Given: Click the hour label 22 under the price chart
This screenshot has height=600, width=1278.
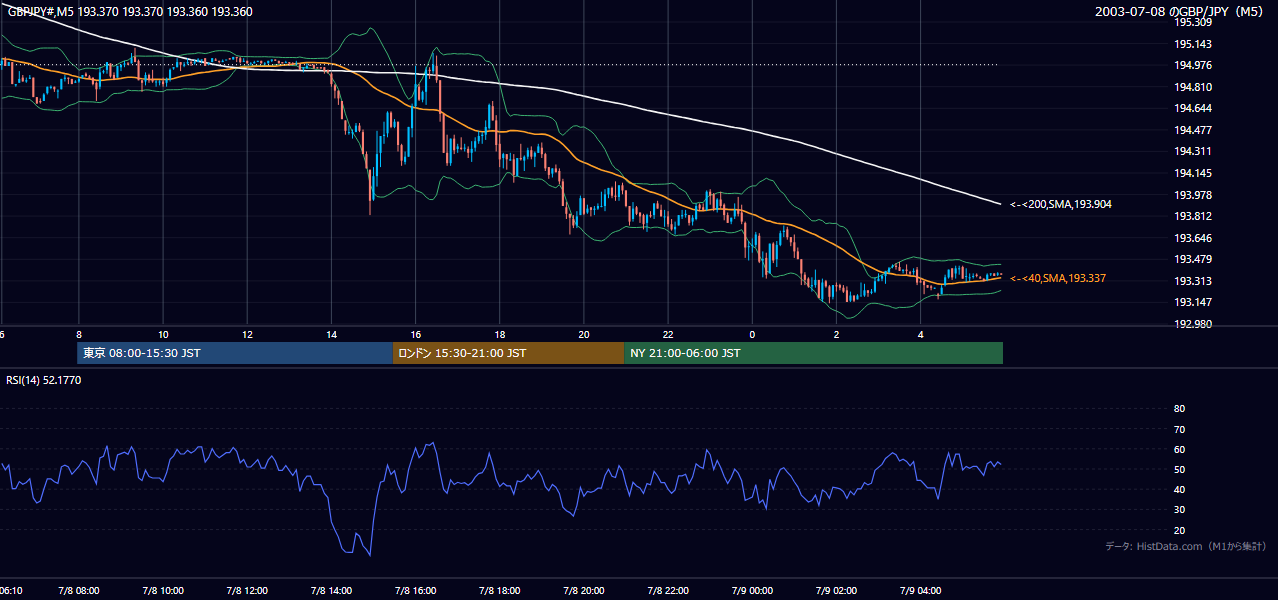Looking at the screenshot, I should (x=668, y=335).
